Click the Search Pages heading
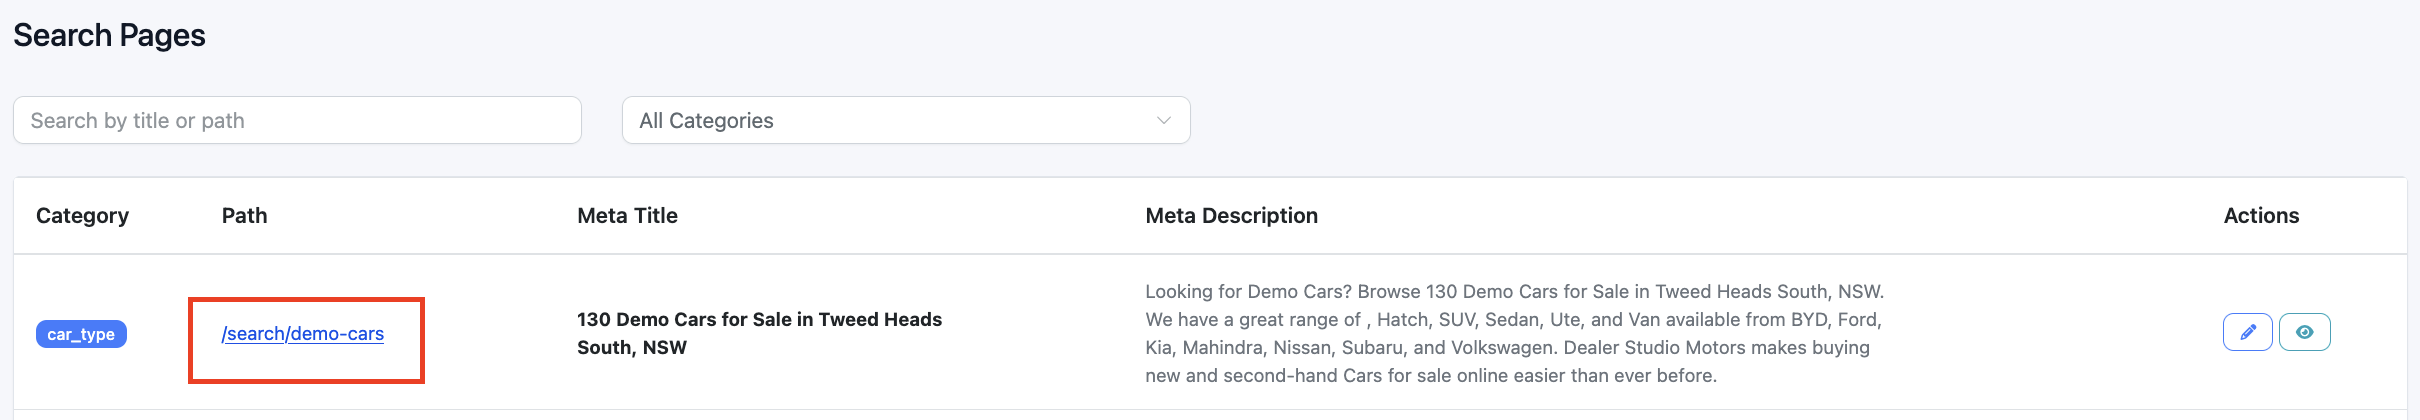 [109, 36]
